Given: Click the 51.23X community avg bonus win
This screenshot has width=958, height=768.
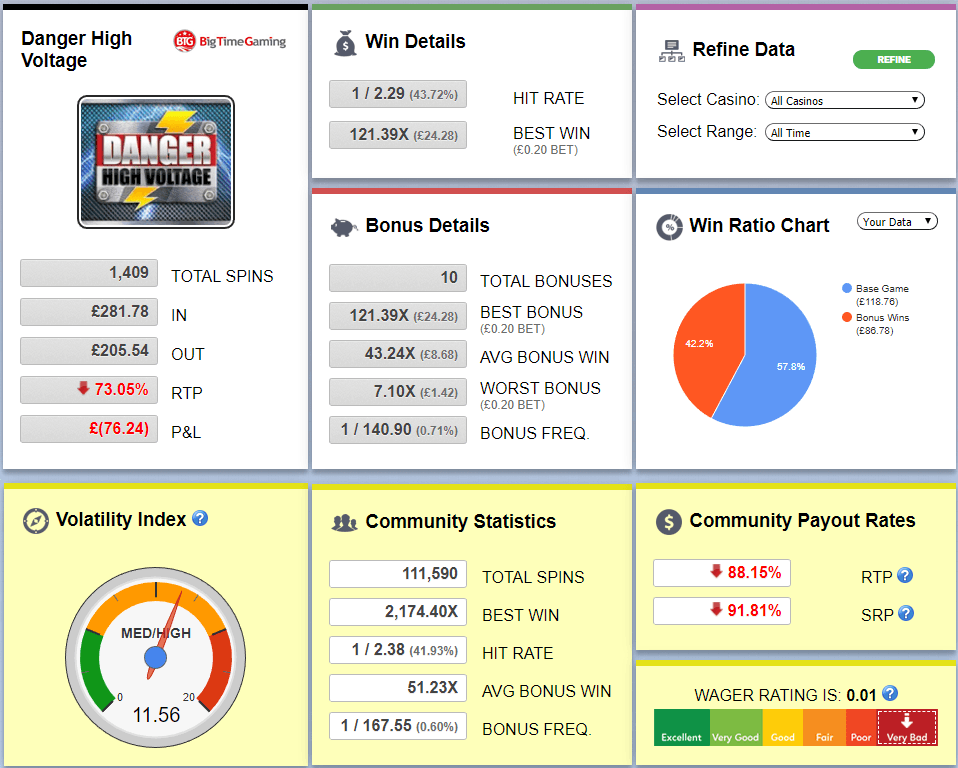Looking at the screenshot, I should coord(398,688).
